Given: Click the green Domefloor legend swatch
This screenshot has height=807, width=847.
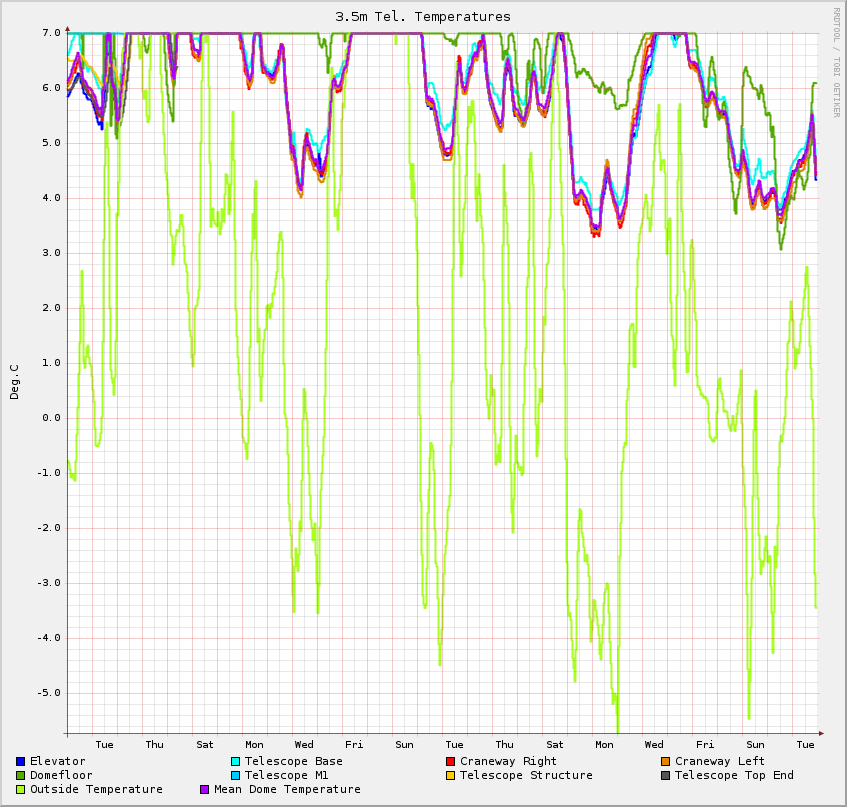Looking at the screenshot, I should (x=21, y=776).
